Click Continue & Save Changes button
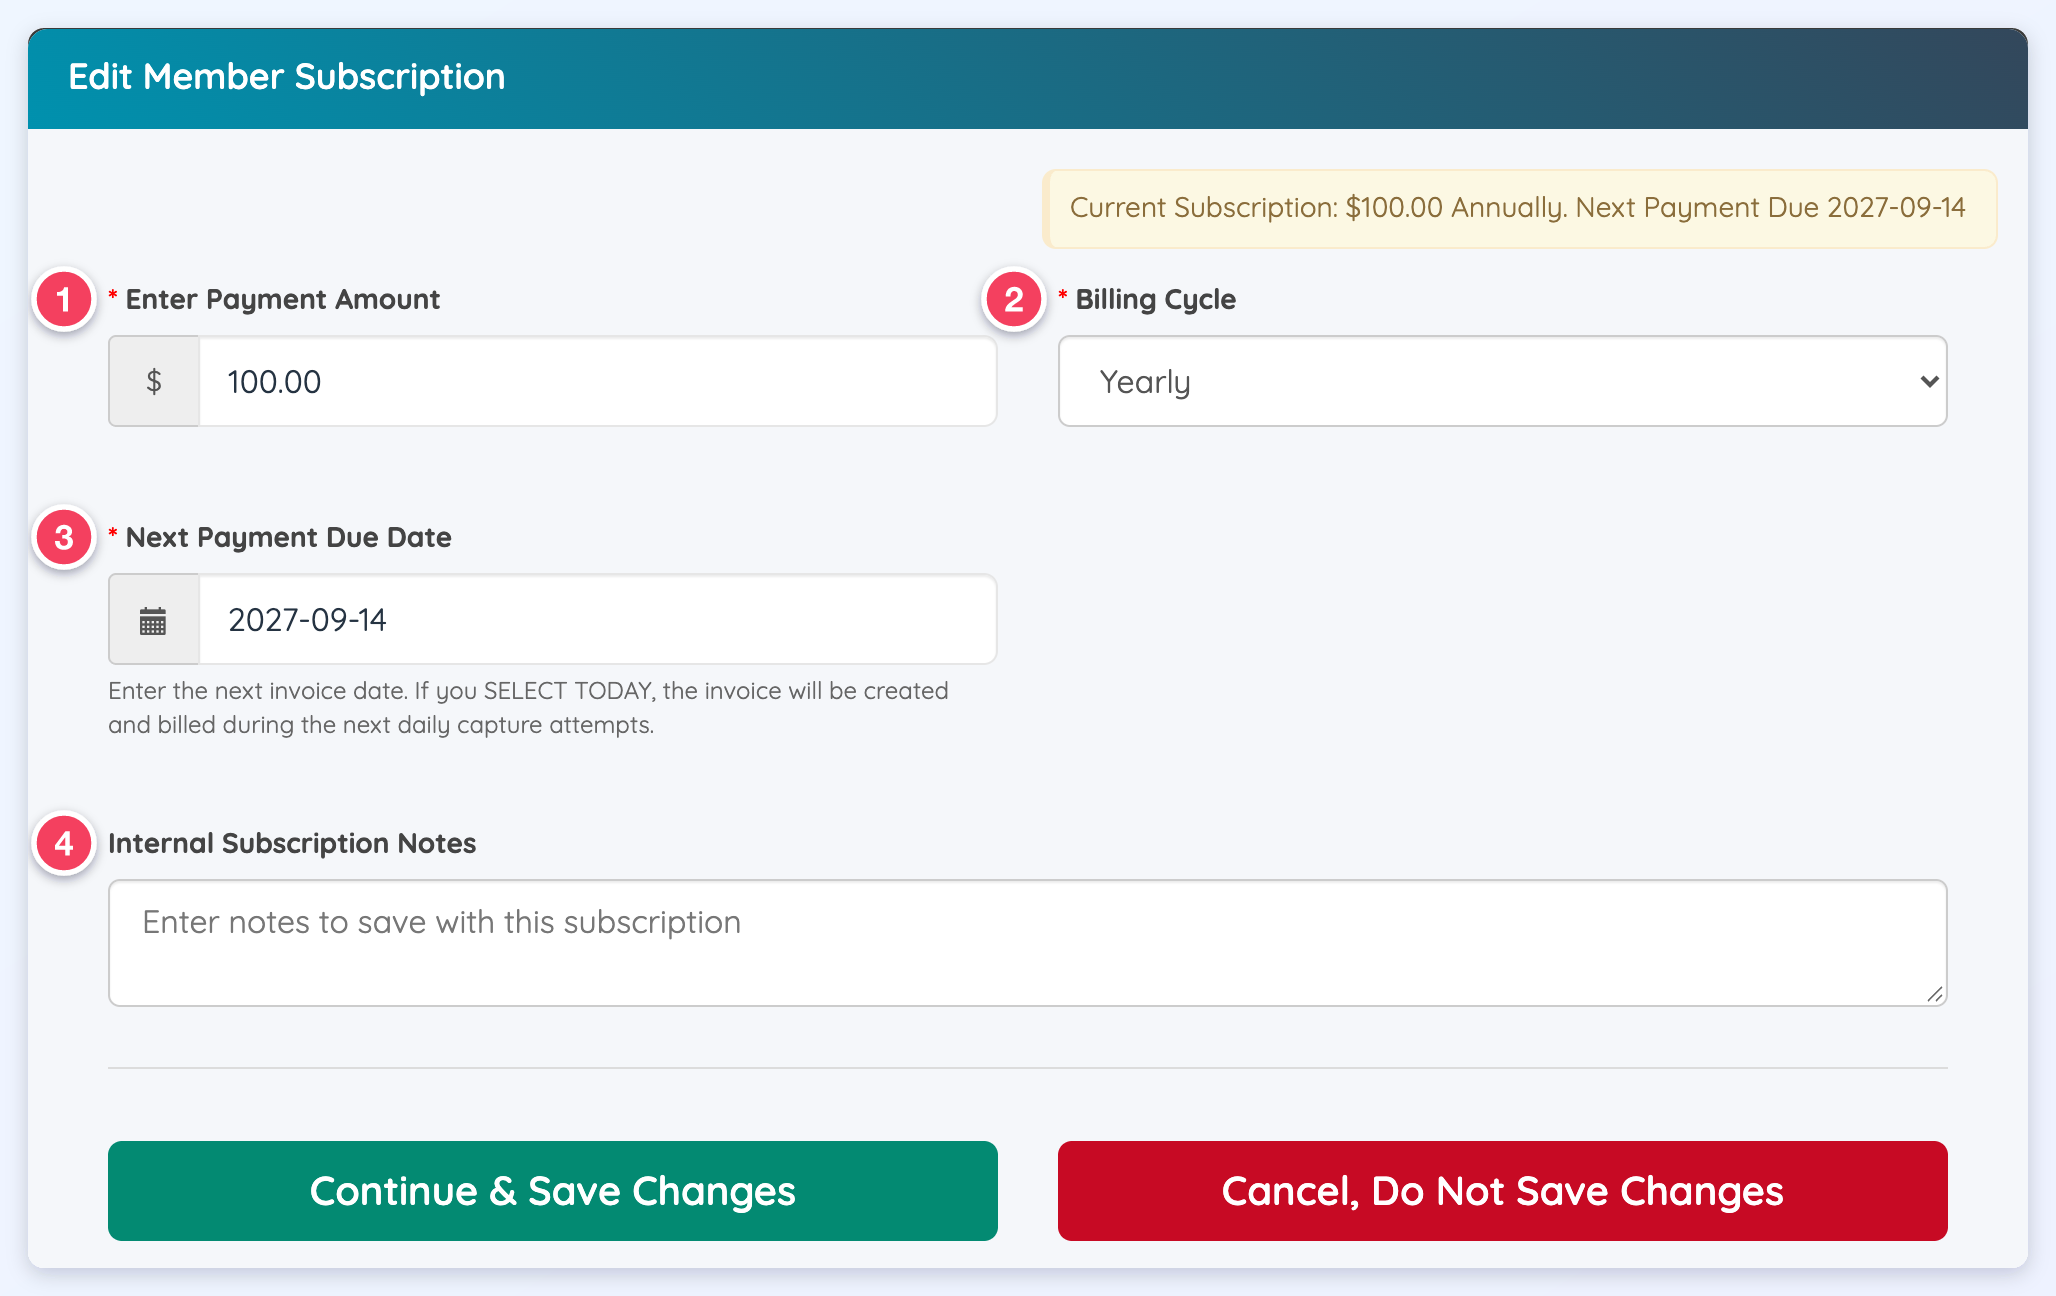This screenshot has width=2056, height=1296. (x=553, y=1191)
